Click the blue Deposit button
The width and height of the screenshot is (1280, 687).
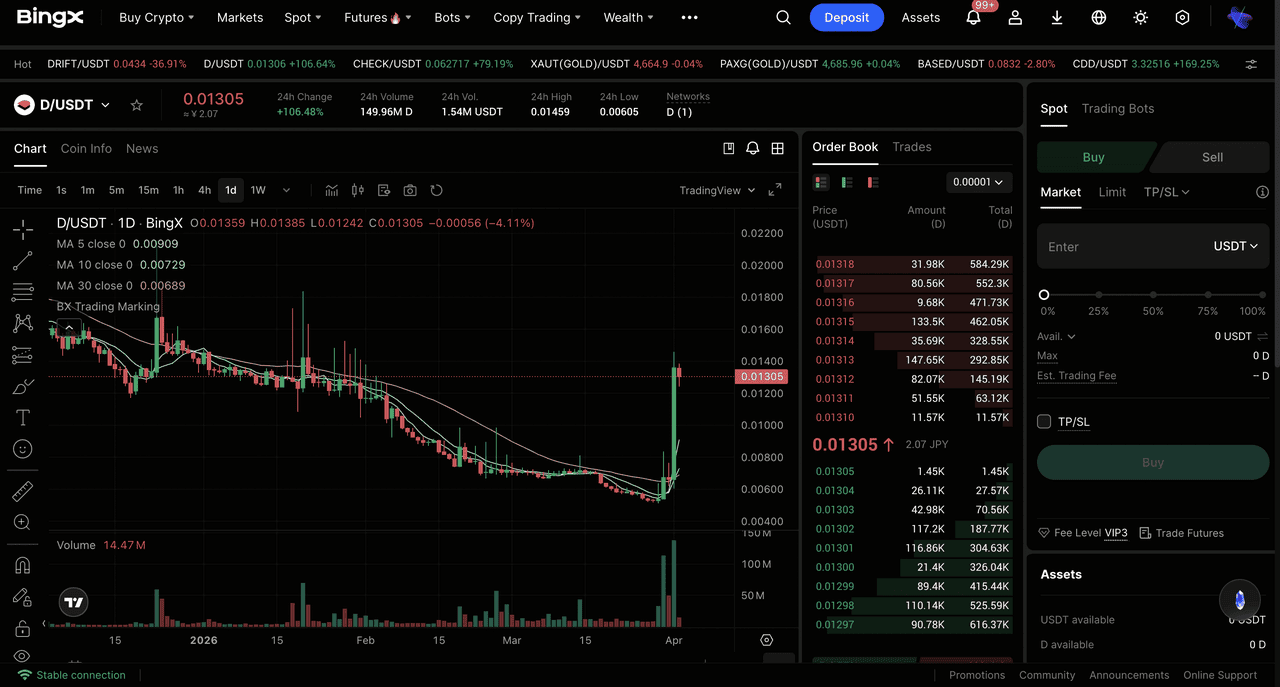click(x=846, y=18)
